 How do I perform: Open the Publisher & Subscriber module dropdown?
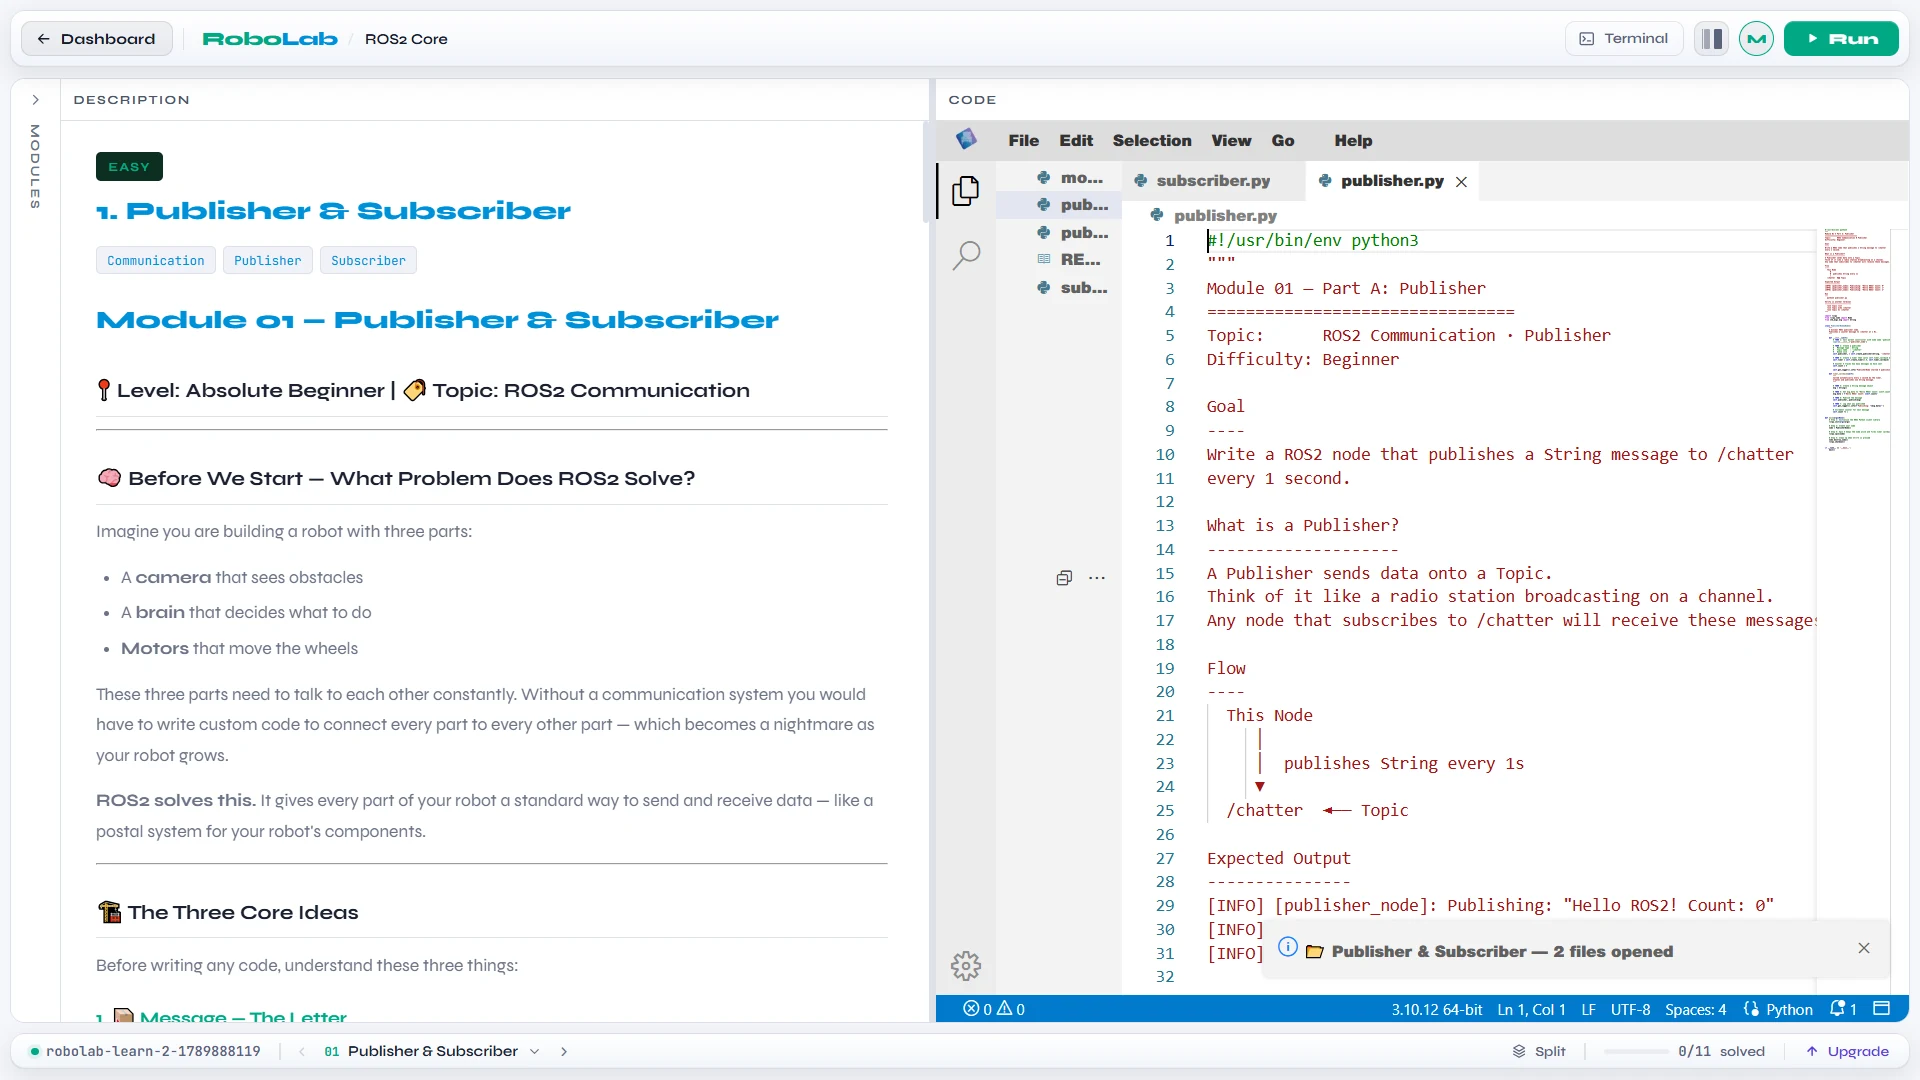(432, 1052)
